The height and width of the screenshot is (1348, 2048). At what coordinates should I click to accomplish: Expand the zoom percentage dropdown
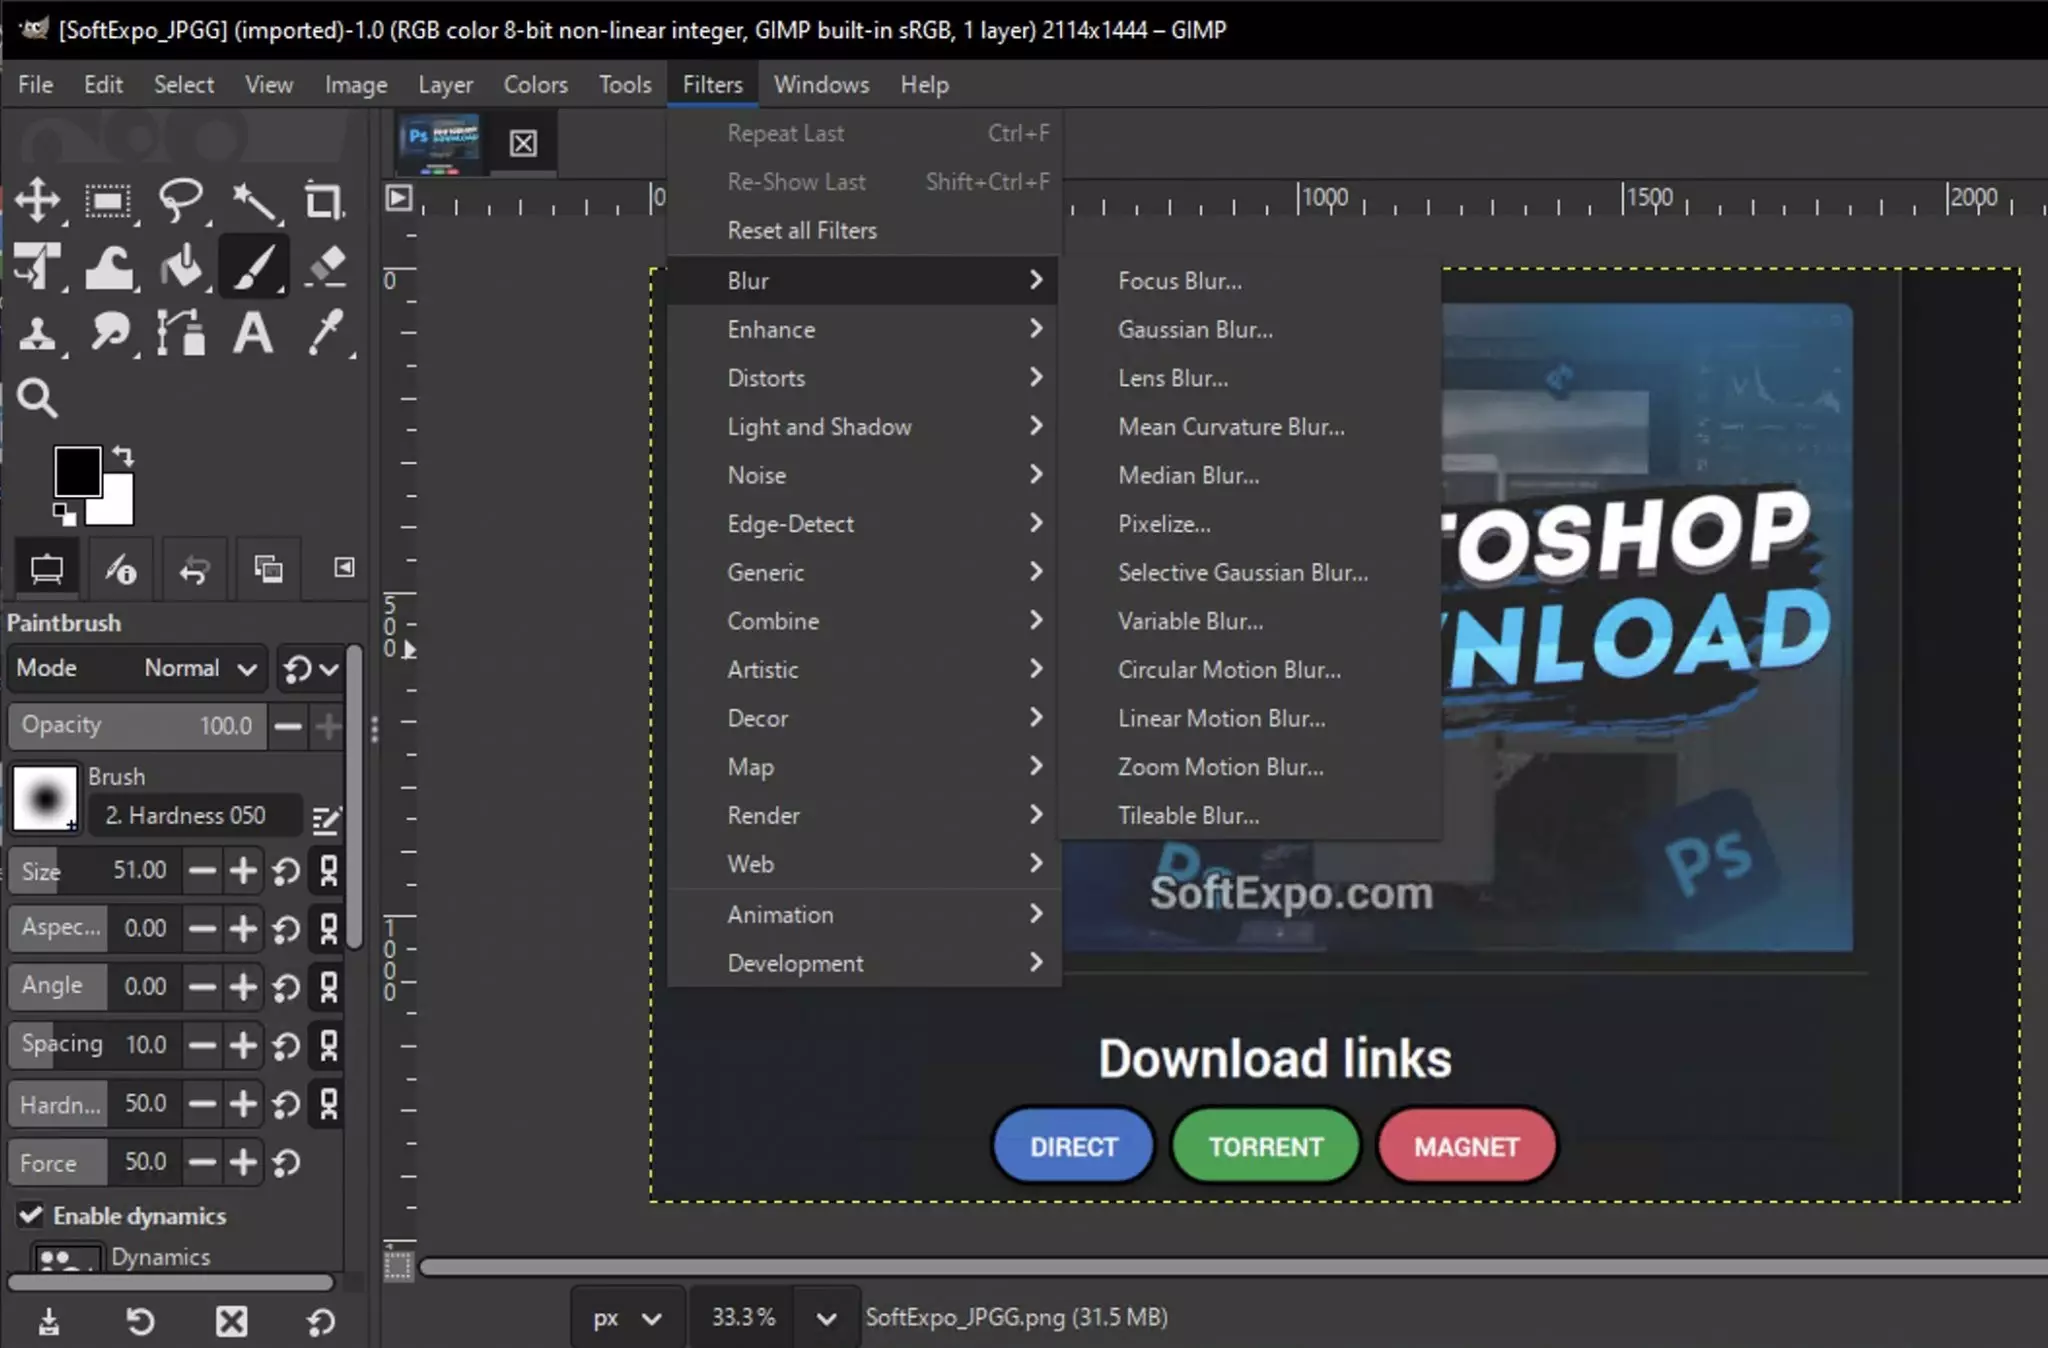point(826,1318)
